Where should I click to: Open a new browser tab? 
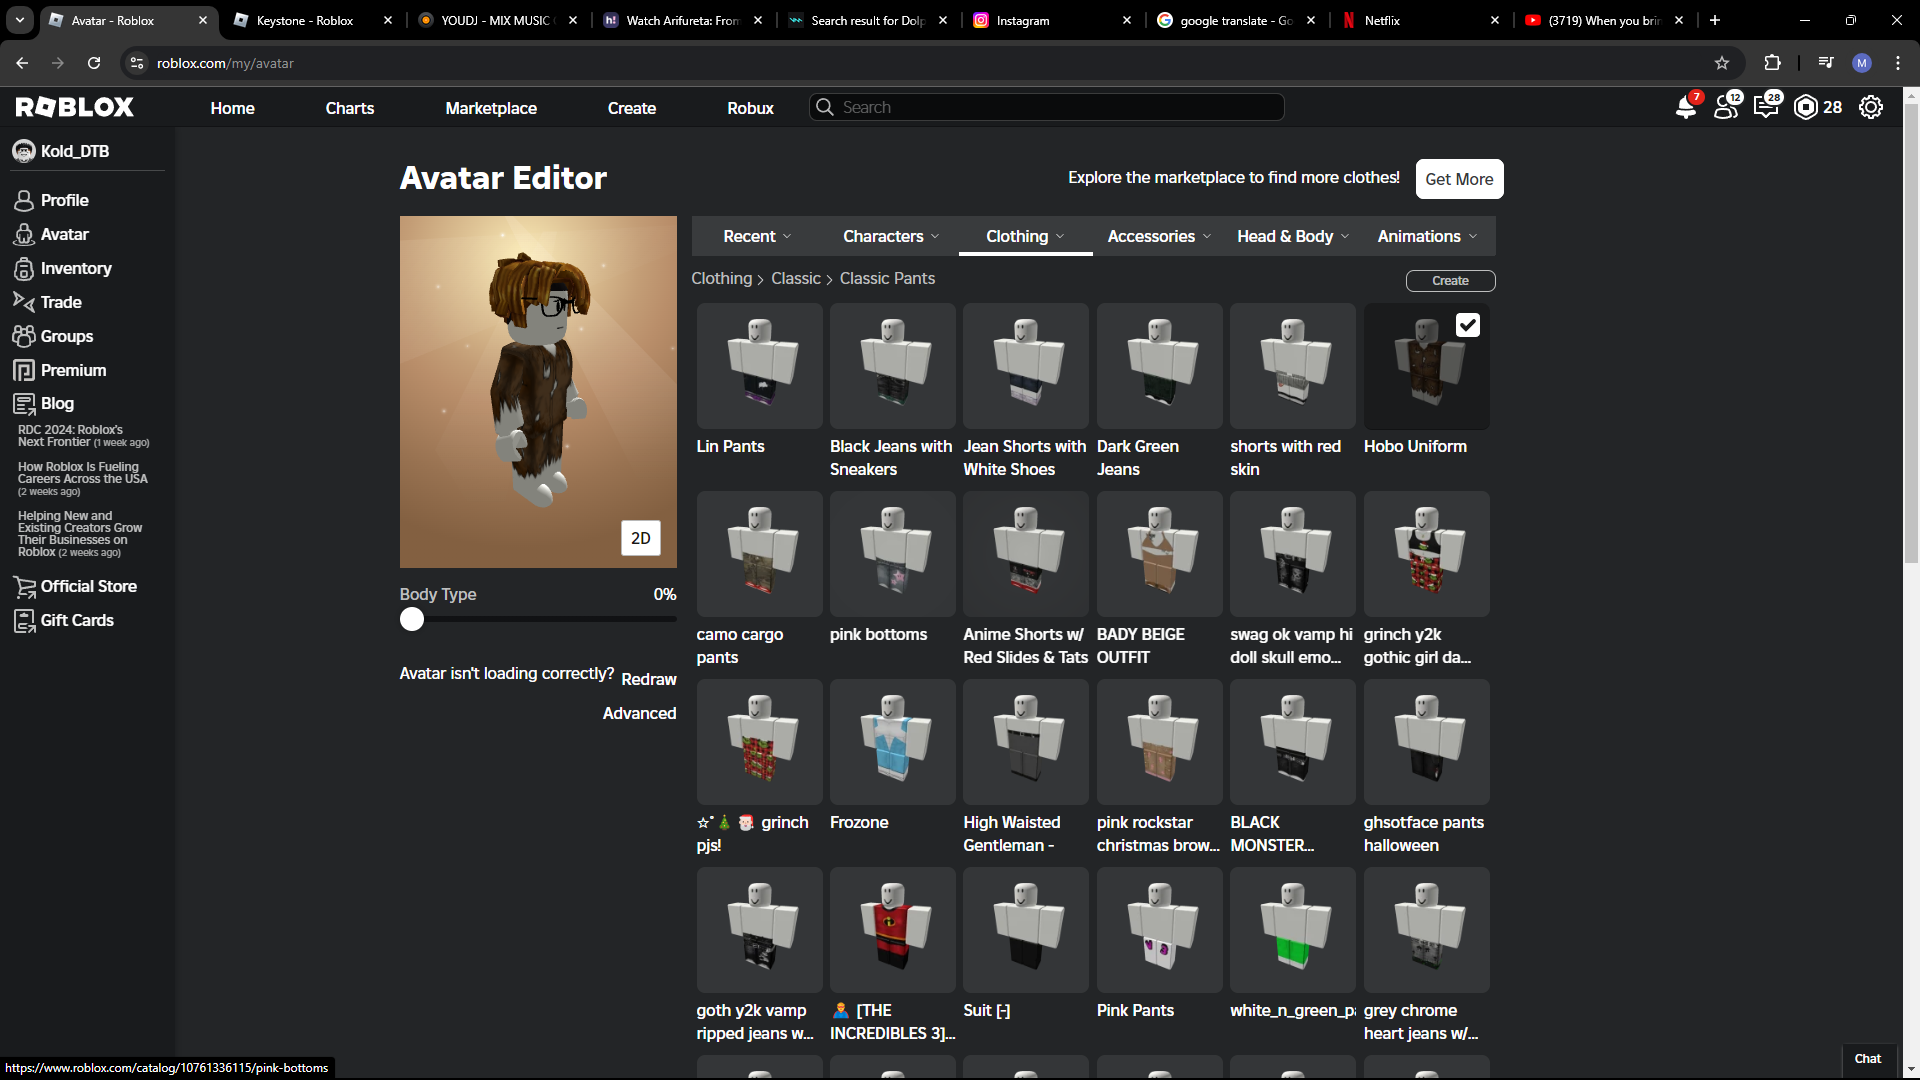pyautogui.click(x=1715, y=20)
